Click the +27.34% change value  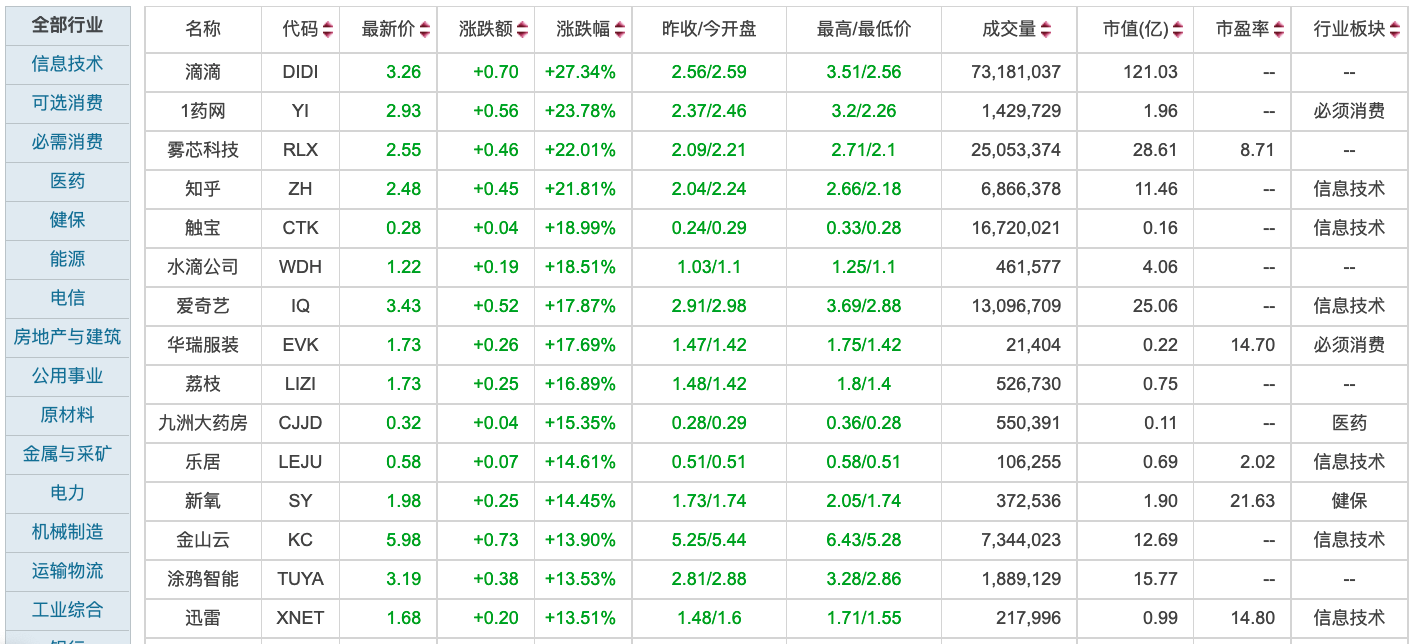[x=580, y=72]
